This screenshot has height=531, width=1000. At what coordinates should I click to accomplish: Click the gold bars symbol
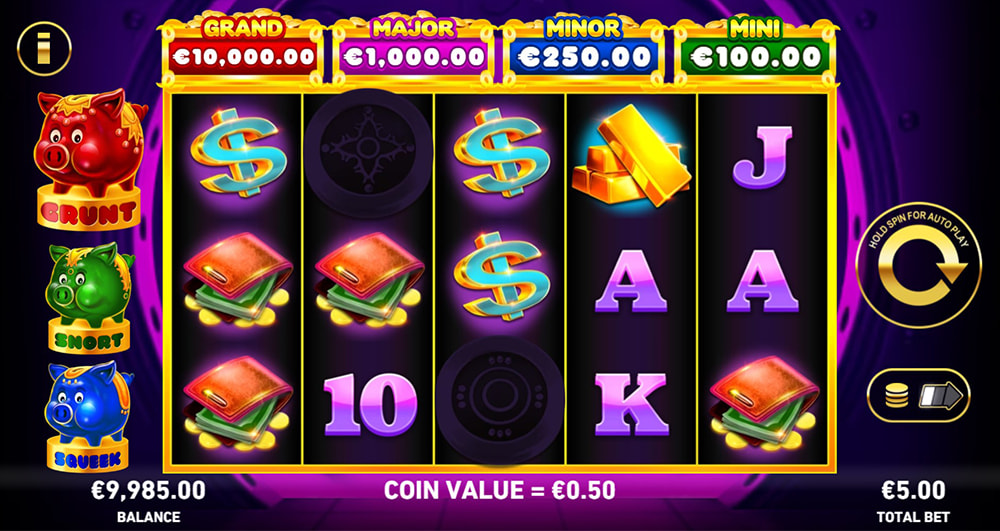pos(631,155)
